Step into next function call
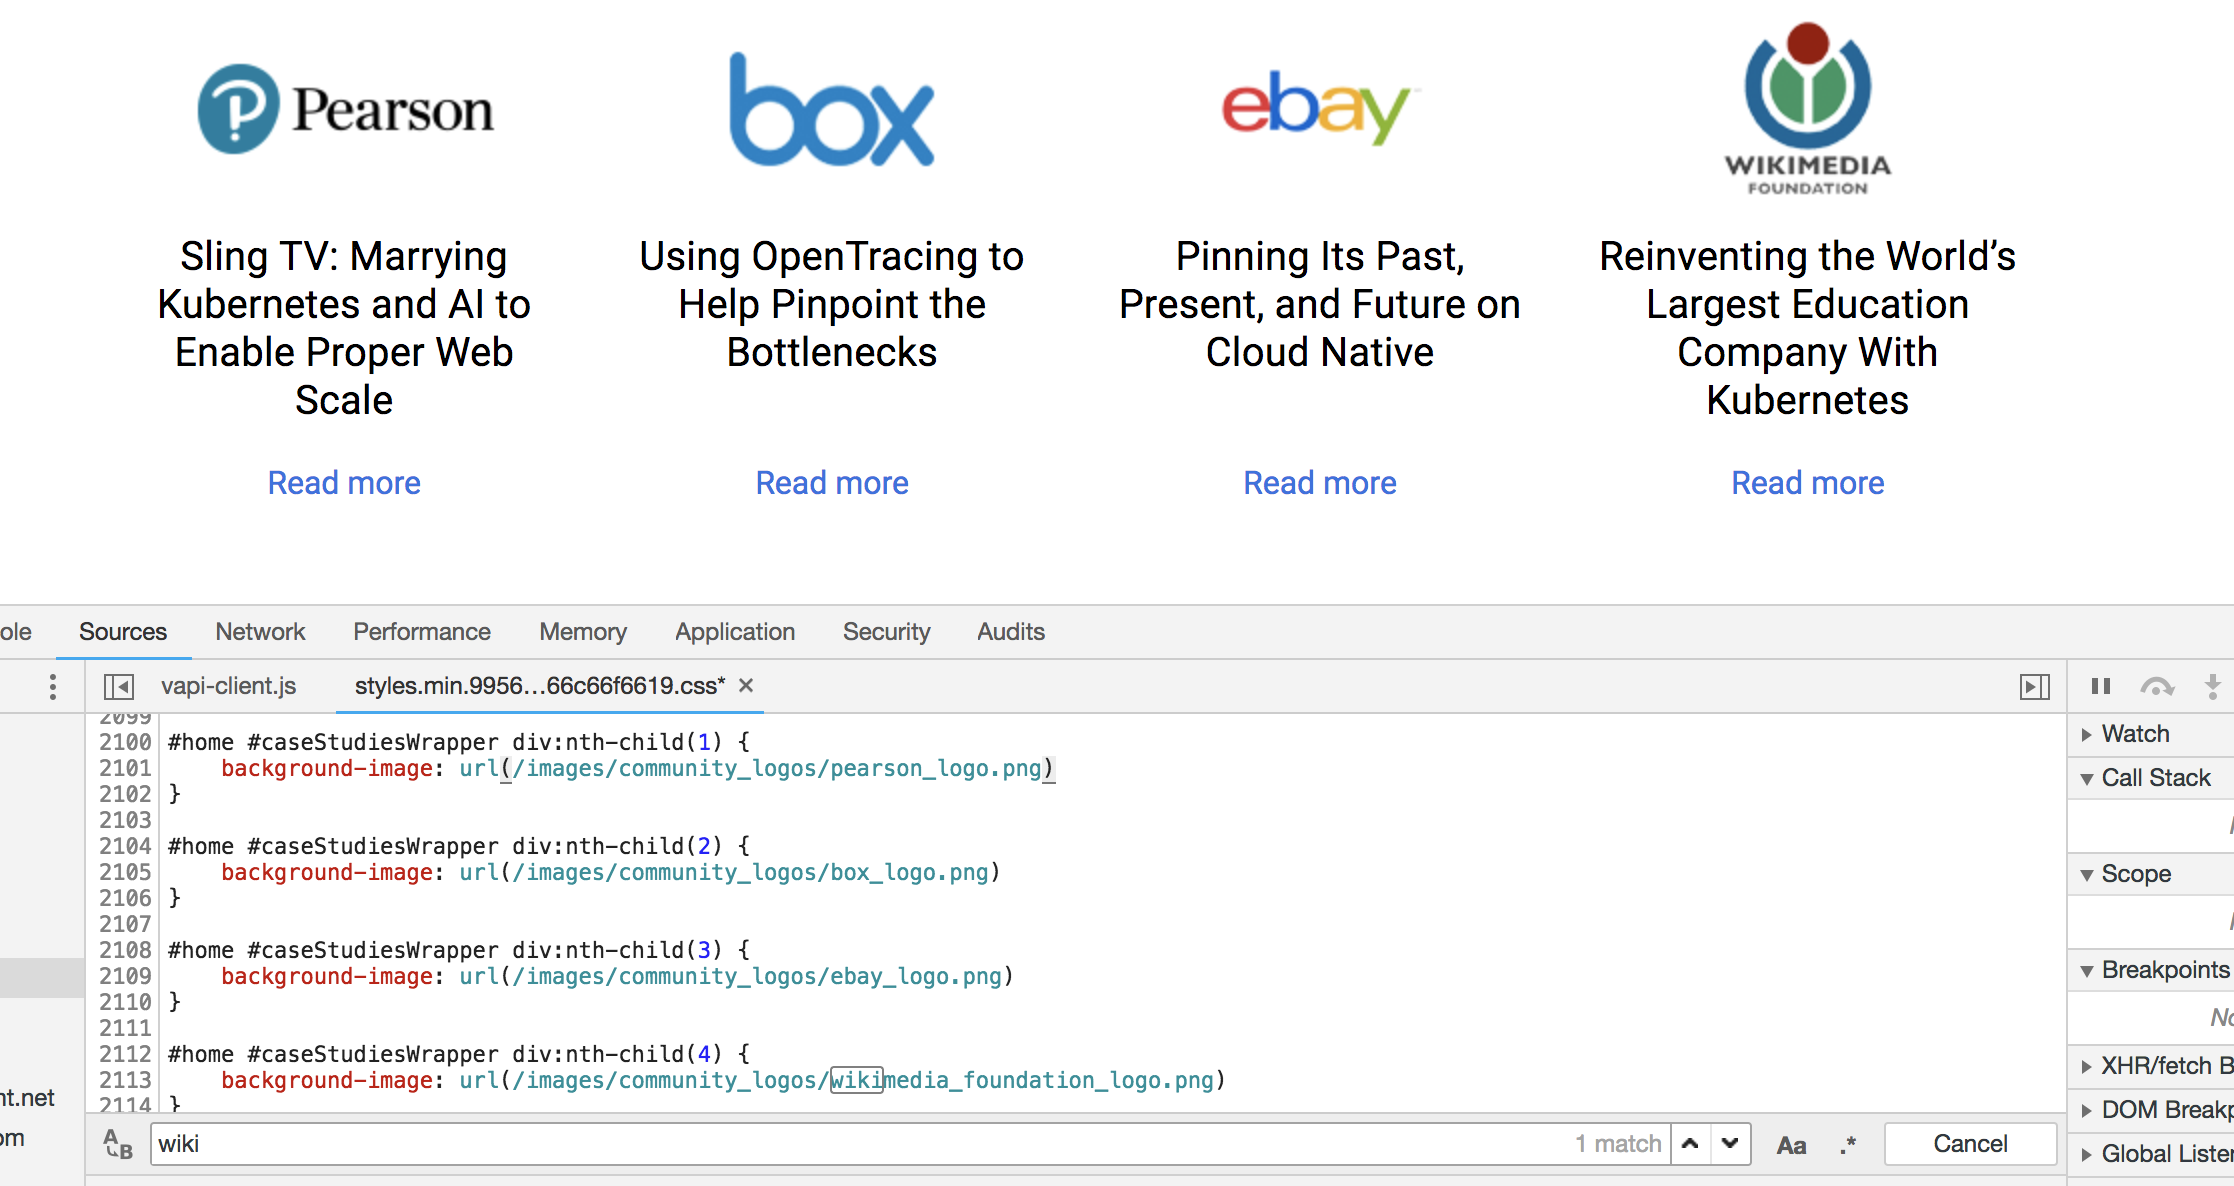Viewport: 2234px width, 1186px height. 2213,686
